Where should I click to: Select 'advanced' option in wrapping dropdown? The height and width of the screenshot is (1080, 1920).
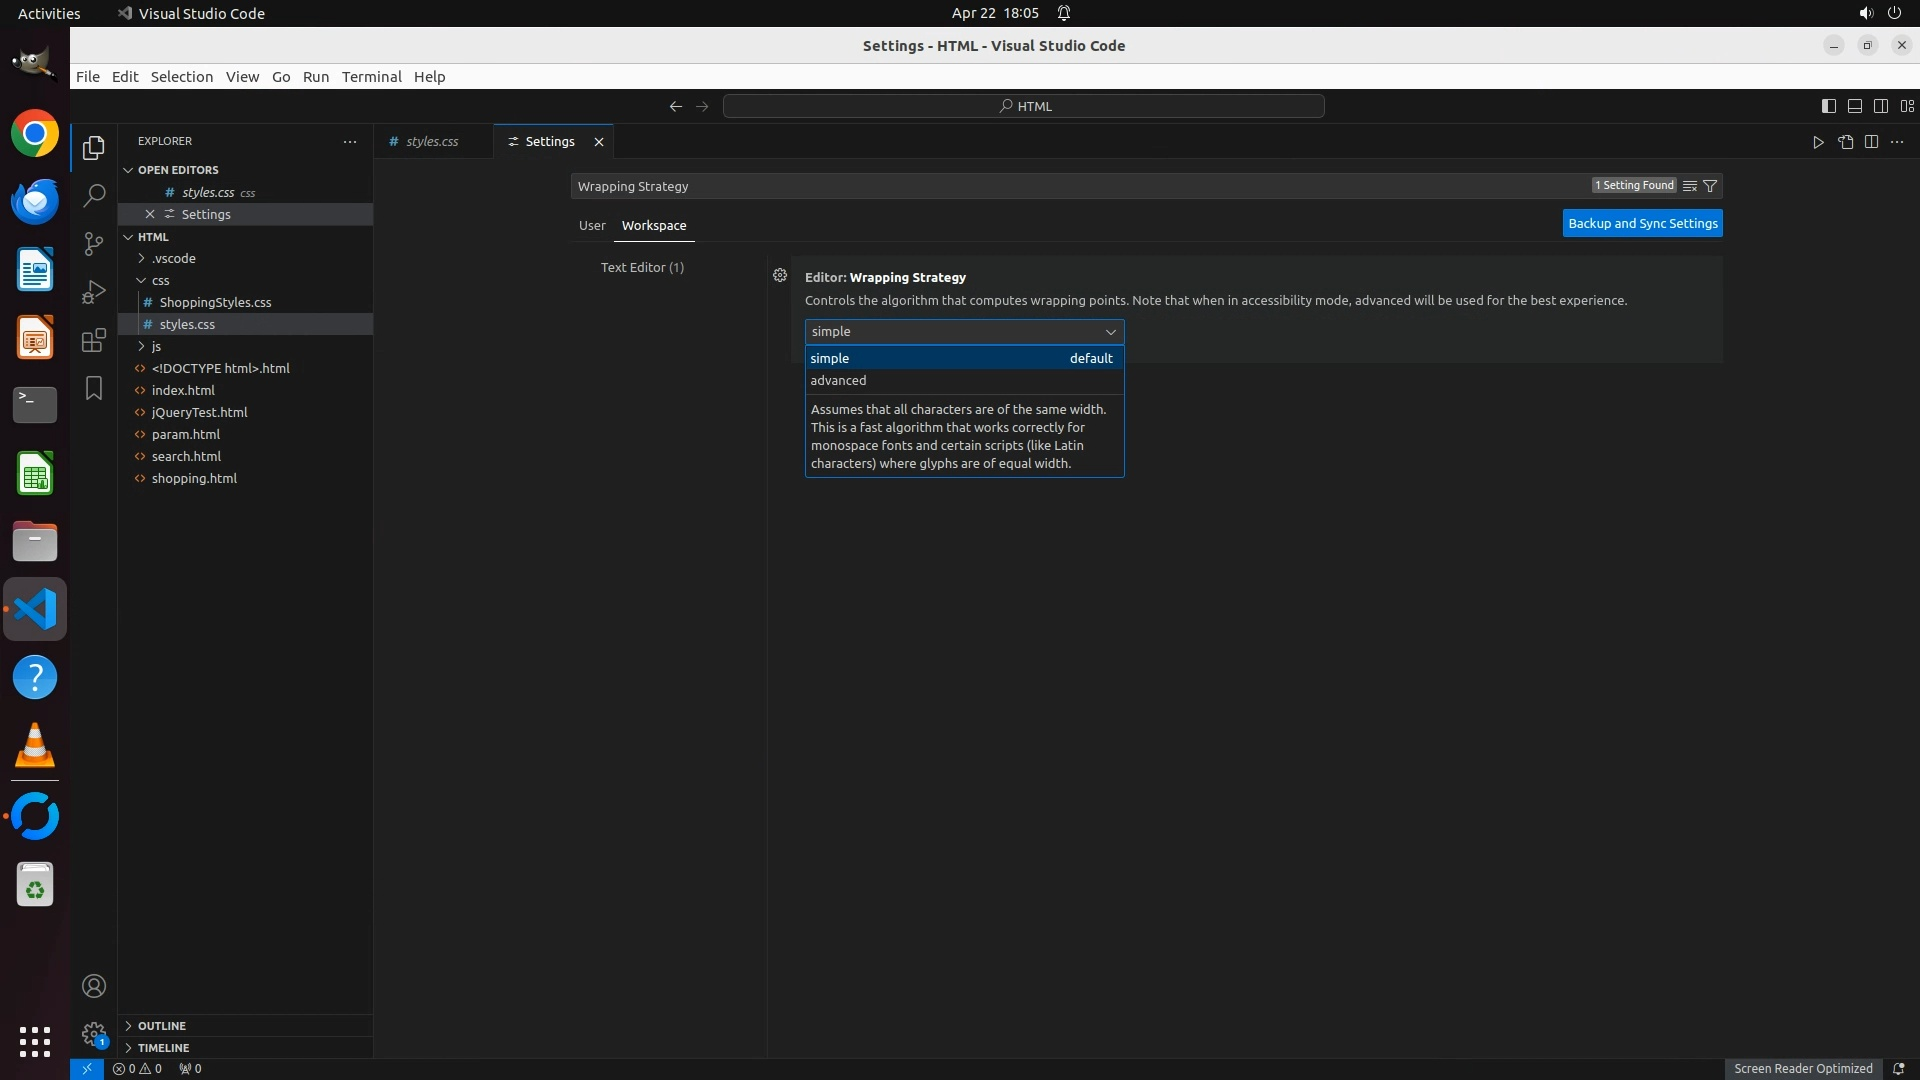click(x=838, y=380)
